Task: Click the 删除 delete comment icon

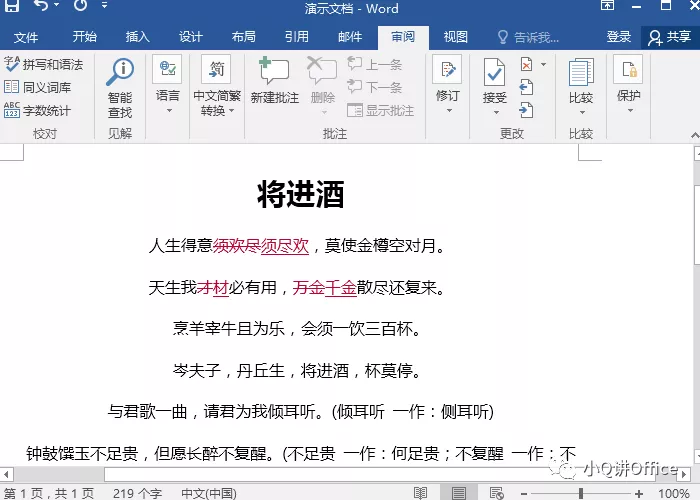Action: (322, 71)
